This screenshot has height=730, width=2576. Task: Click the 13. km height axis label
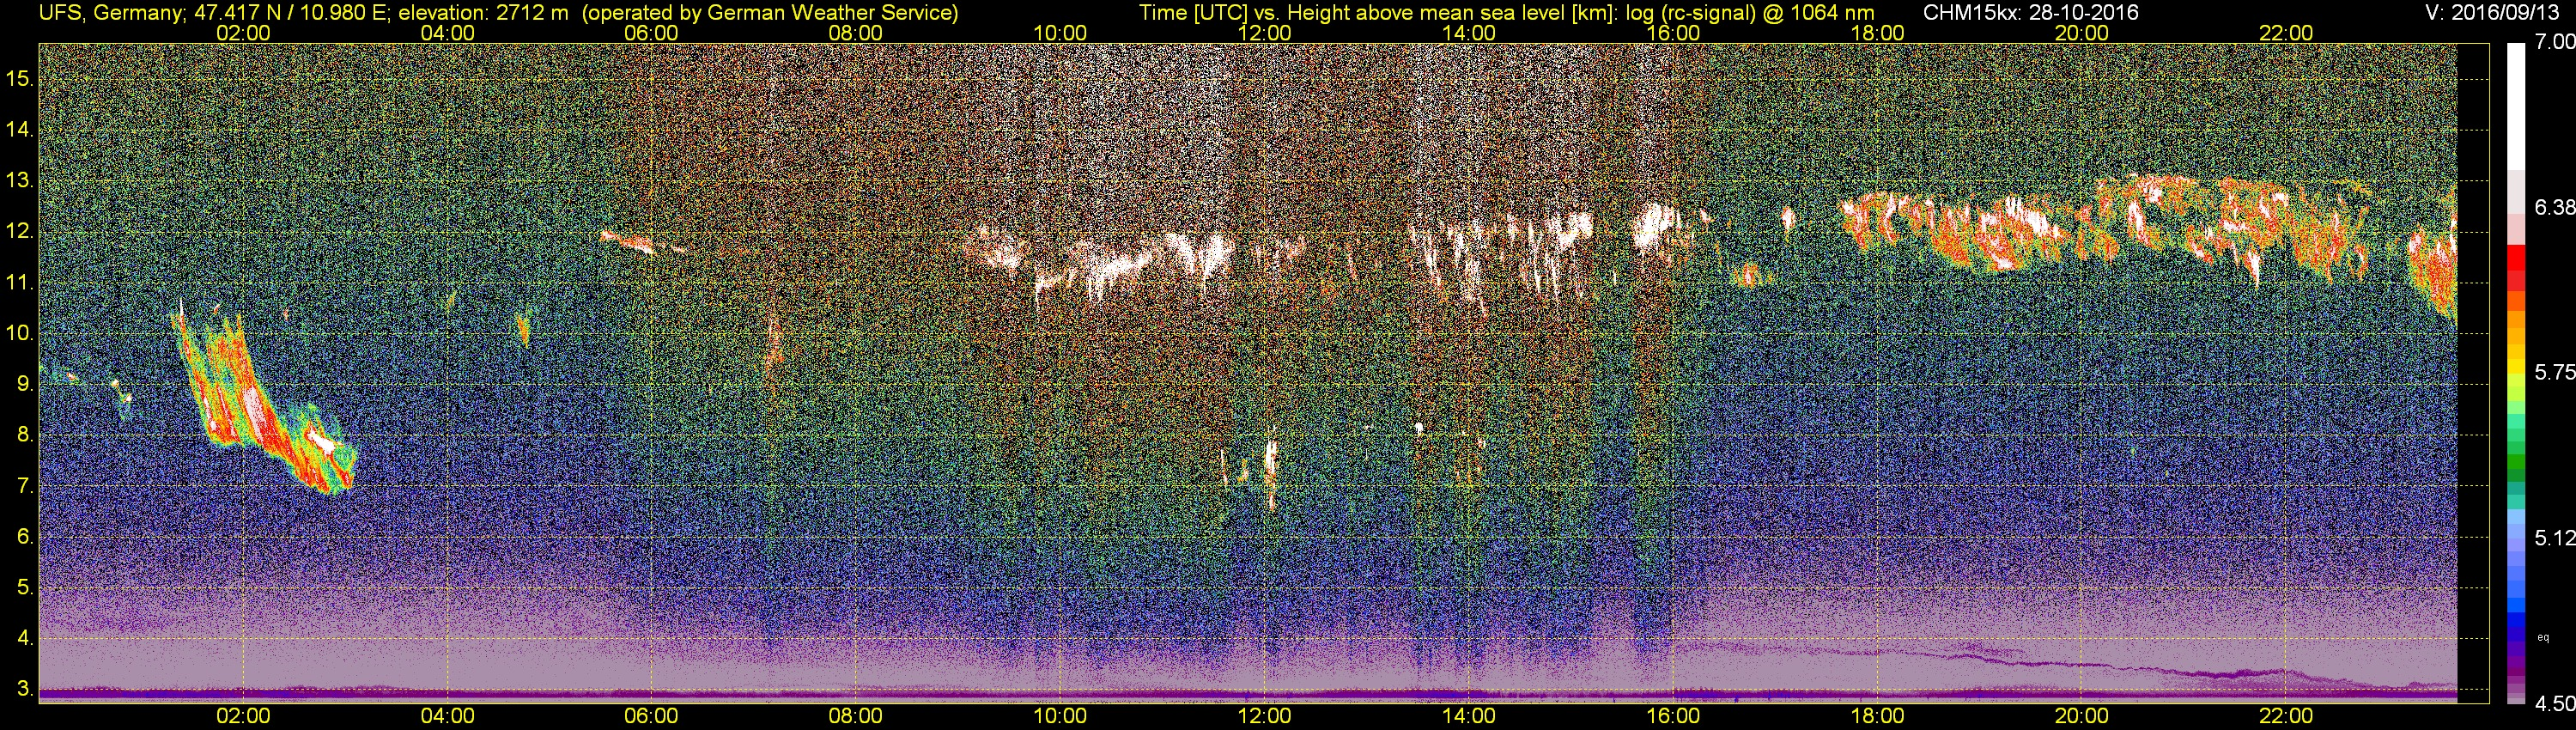point(19,181)
